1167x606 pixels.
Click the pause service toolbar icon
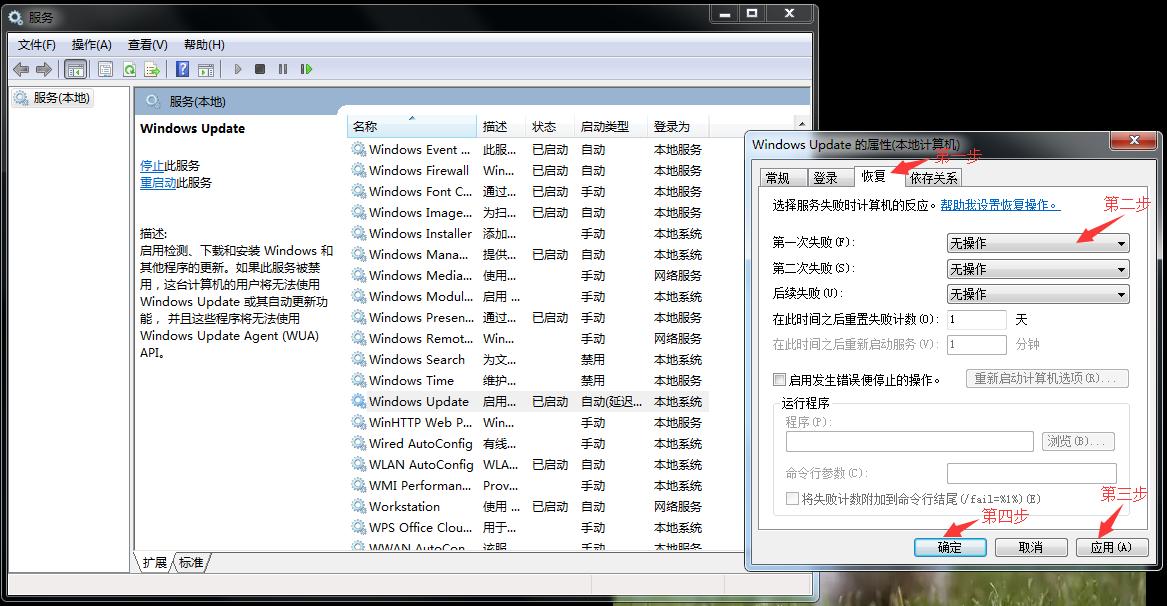pos(283,68)
